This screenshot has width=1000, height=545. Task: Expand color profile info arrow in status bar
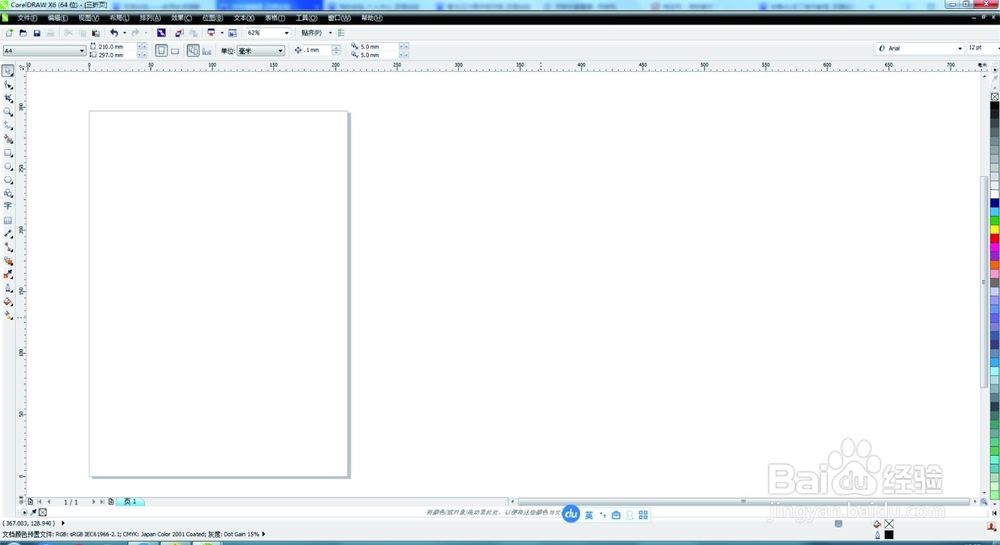click(x=263, y=534)
